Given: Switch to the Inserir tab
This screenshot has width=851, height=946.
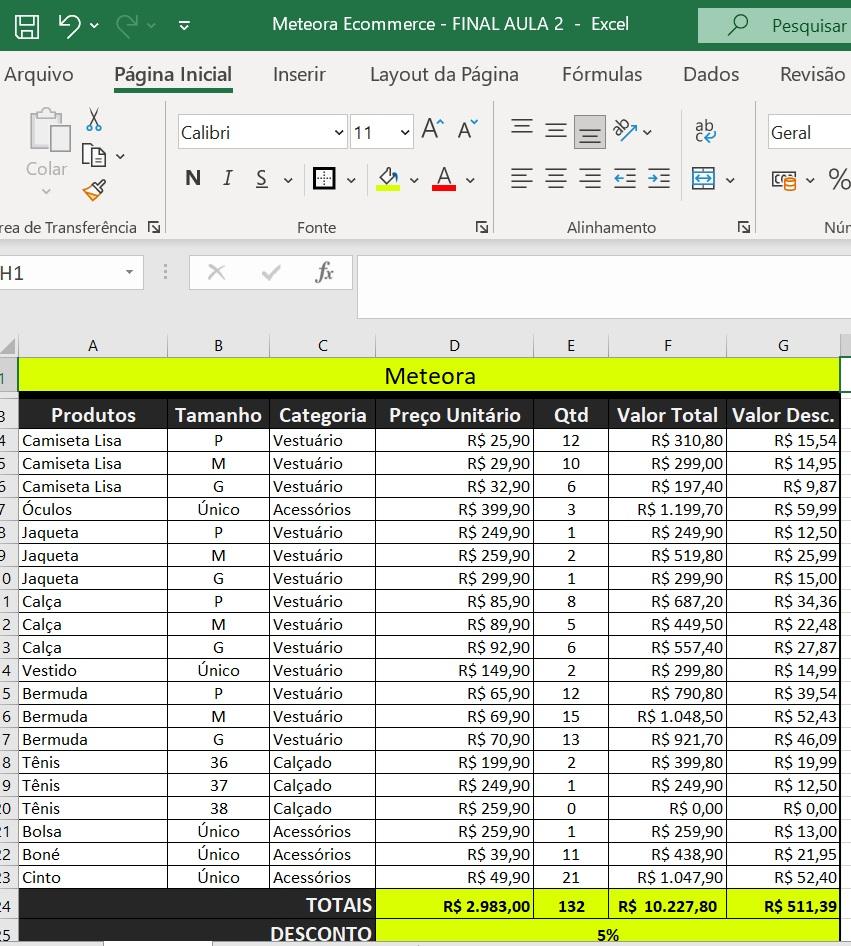Looking at the screenshot, I should click(299, 75).
